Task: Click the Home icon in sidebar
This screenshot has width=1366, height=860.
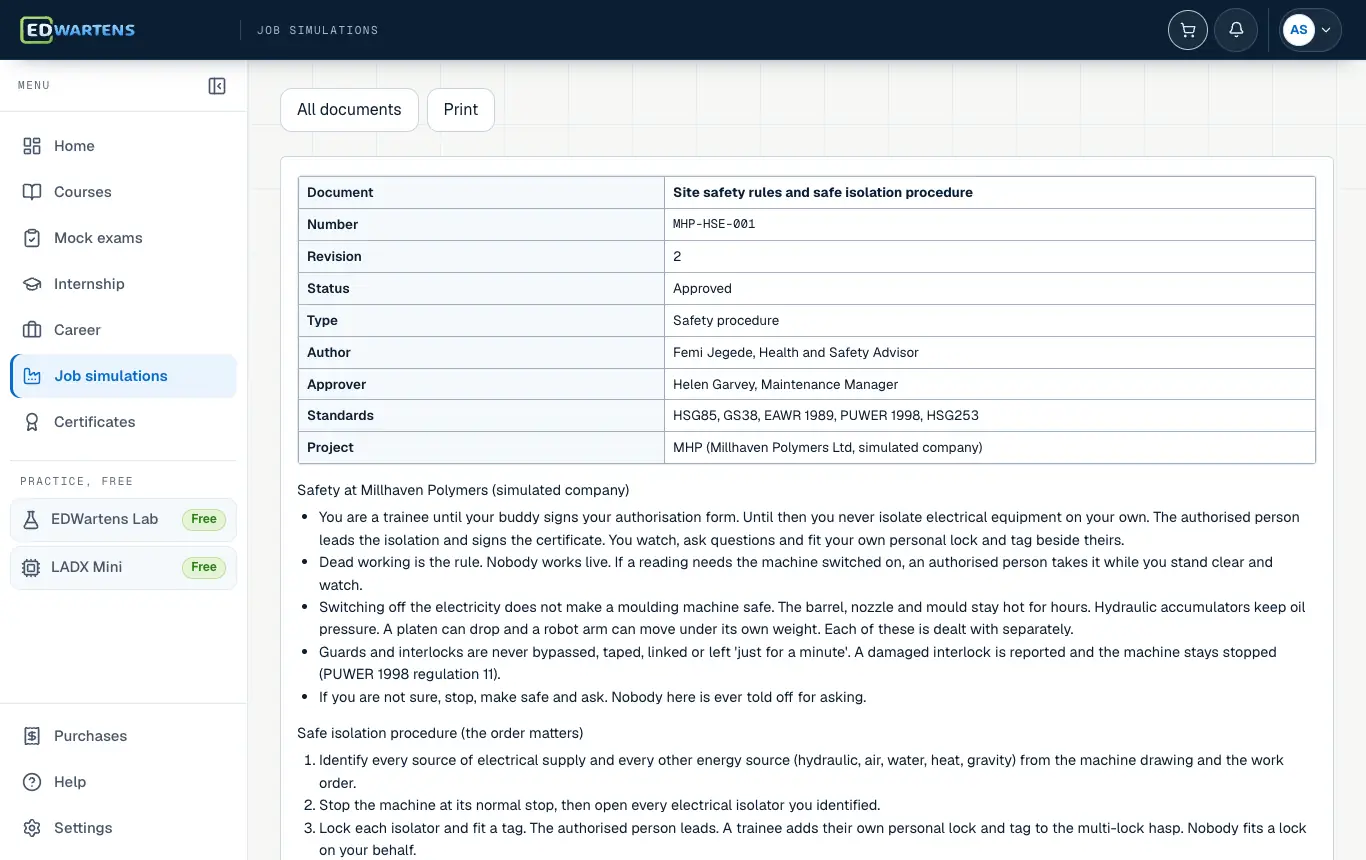Action: coord(32,146)
